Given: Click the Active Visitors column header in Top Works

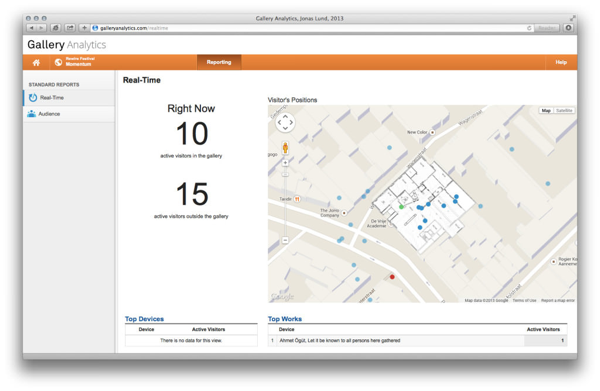Looking at the screenshot, I should pos(543,329).
